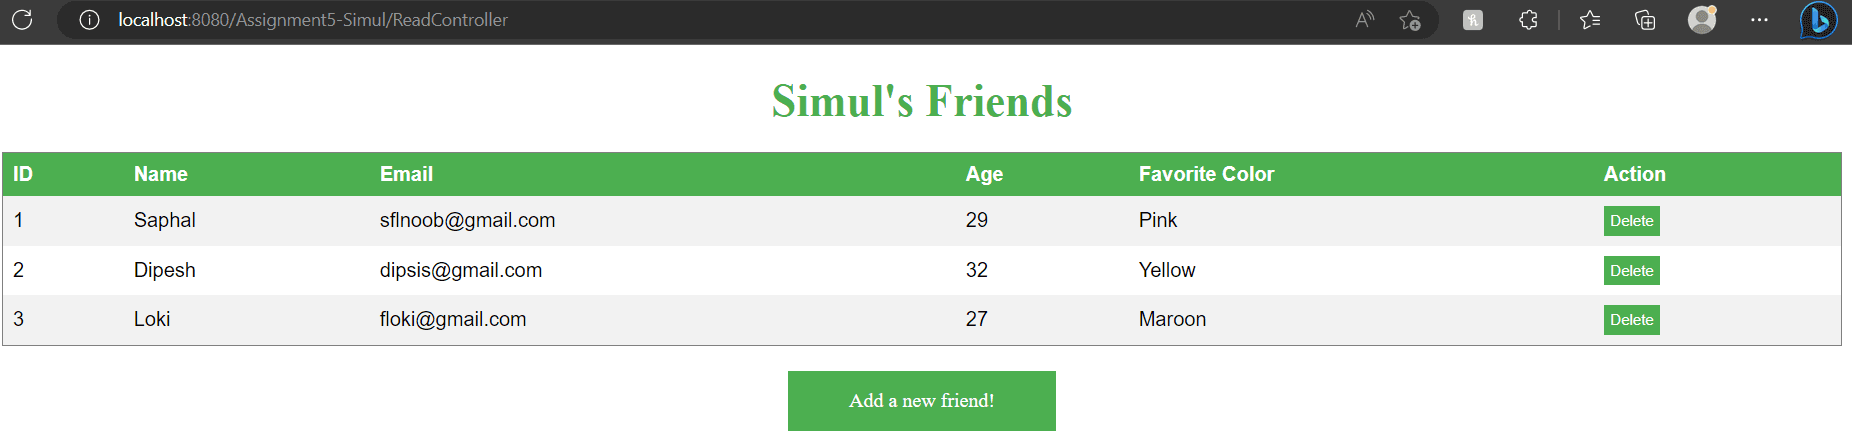Click the sflnoob@gmail.com email cell
Viewport: 1852px width, 448px height.
(467, 220)
